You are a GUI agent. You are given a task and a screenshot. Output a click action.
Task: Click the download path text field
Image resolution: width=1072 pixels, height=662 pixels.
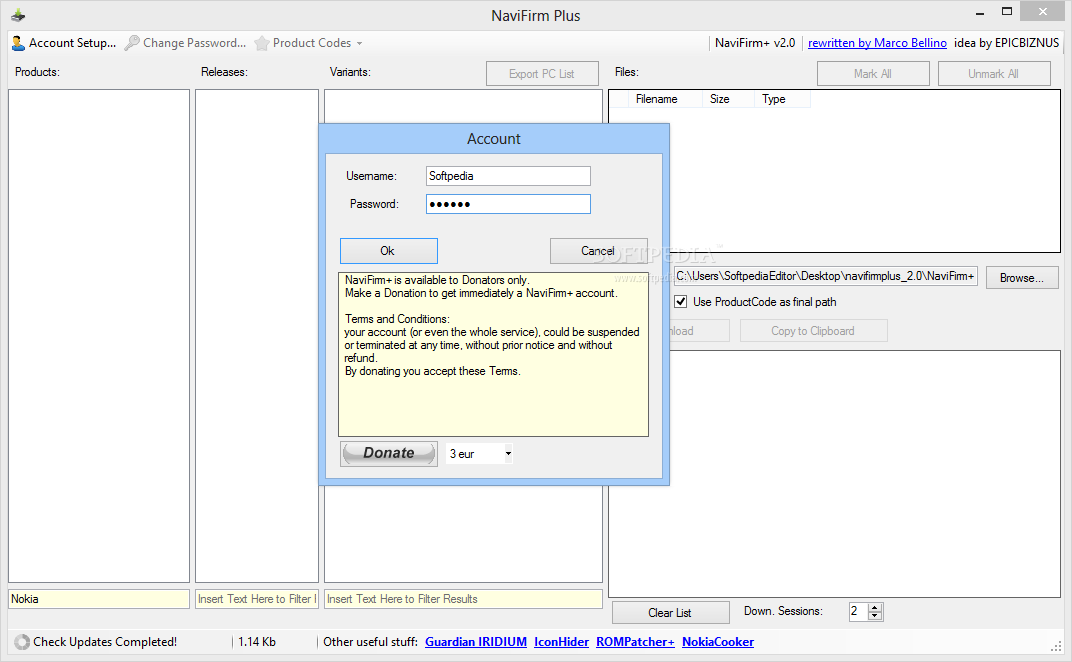point(826,276)
